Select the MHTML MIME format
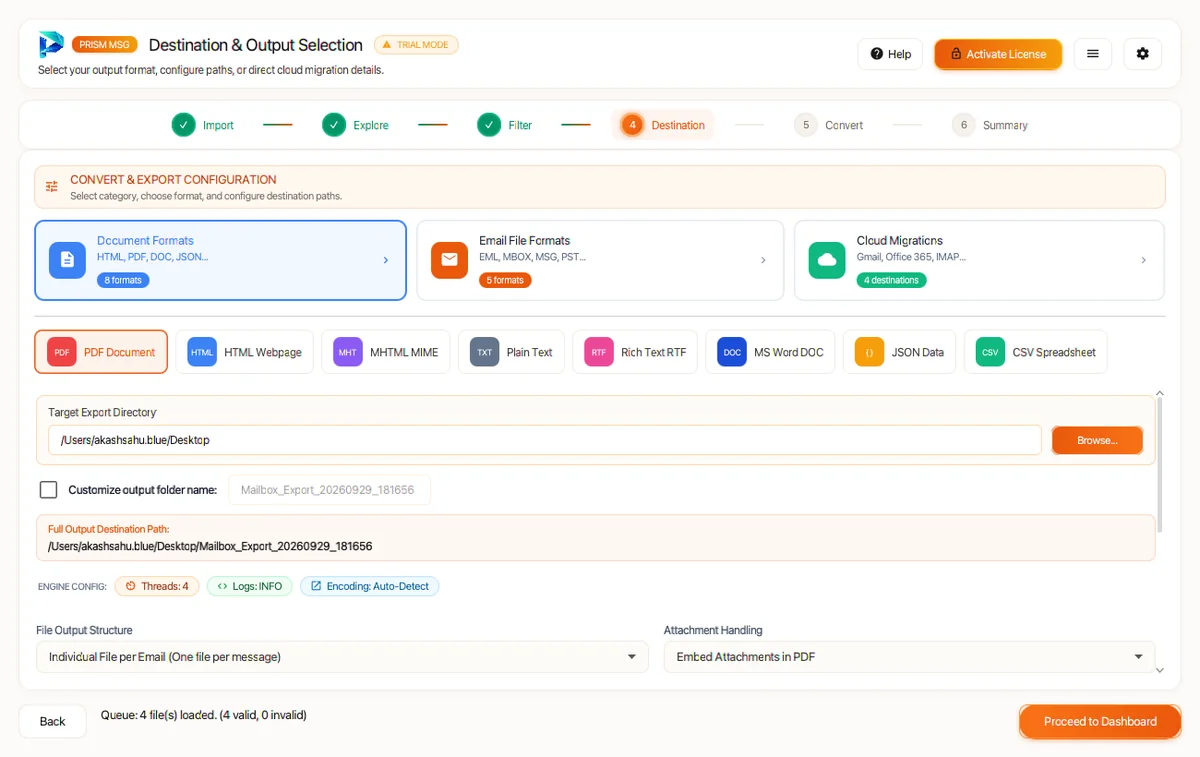This screenshot has height=757, width=1200. [386, 352]
